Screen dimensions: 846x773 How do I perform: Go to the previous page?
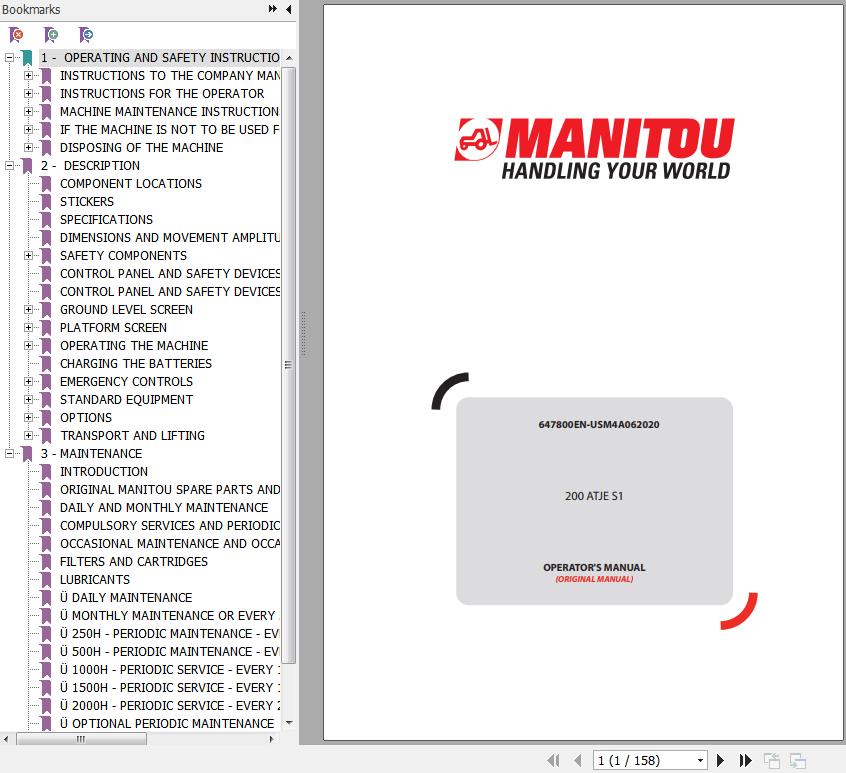578,760
